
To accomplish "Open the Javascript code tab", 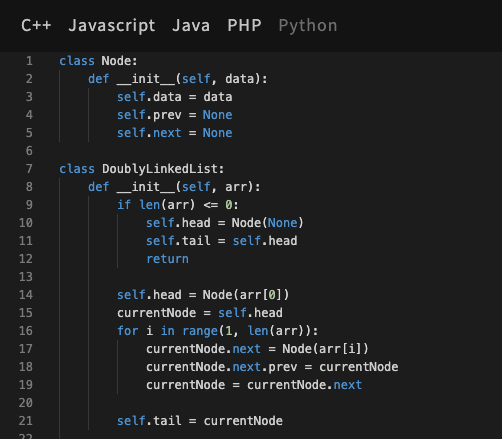I will click(x=112, y=26).
